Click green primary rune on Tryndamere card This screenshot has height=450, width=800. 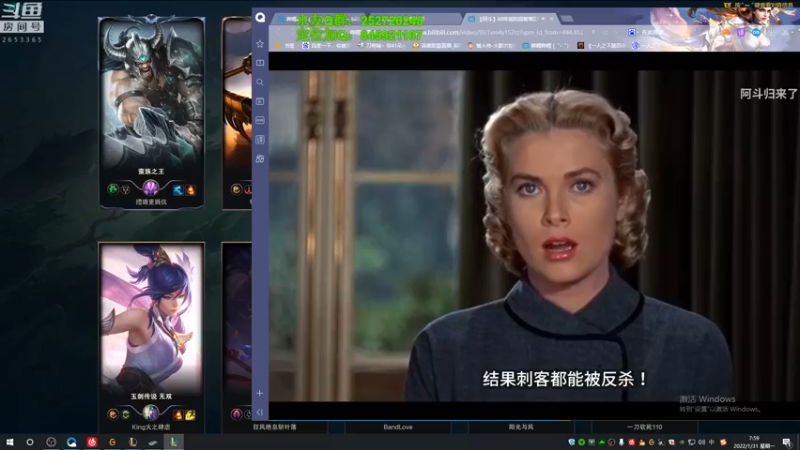113,189
